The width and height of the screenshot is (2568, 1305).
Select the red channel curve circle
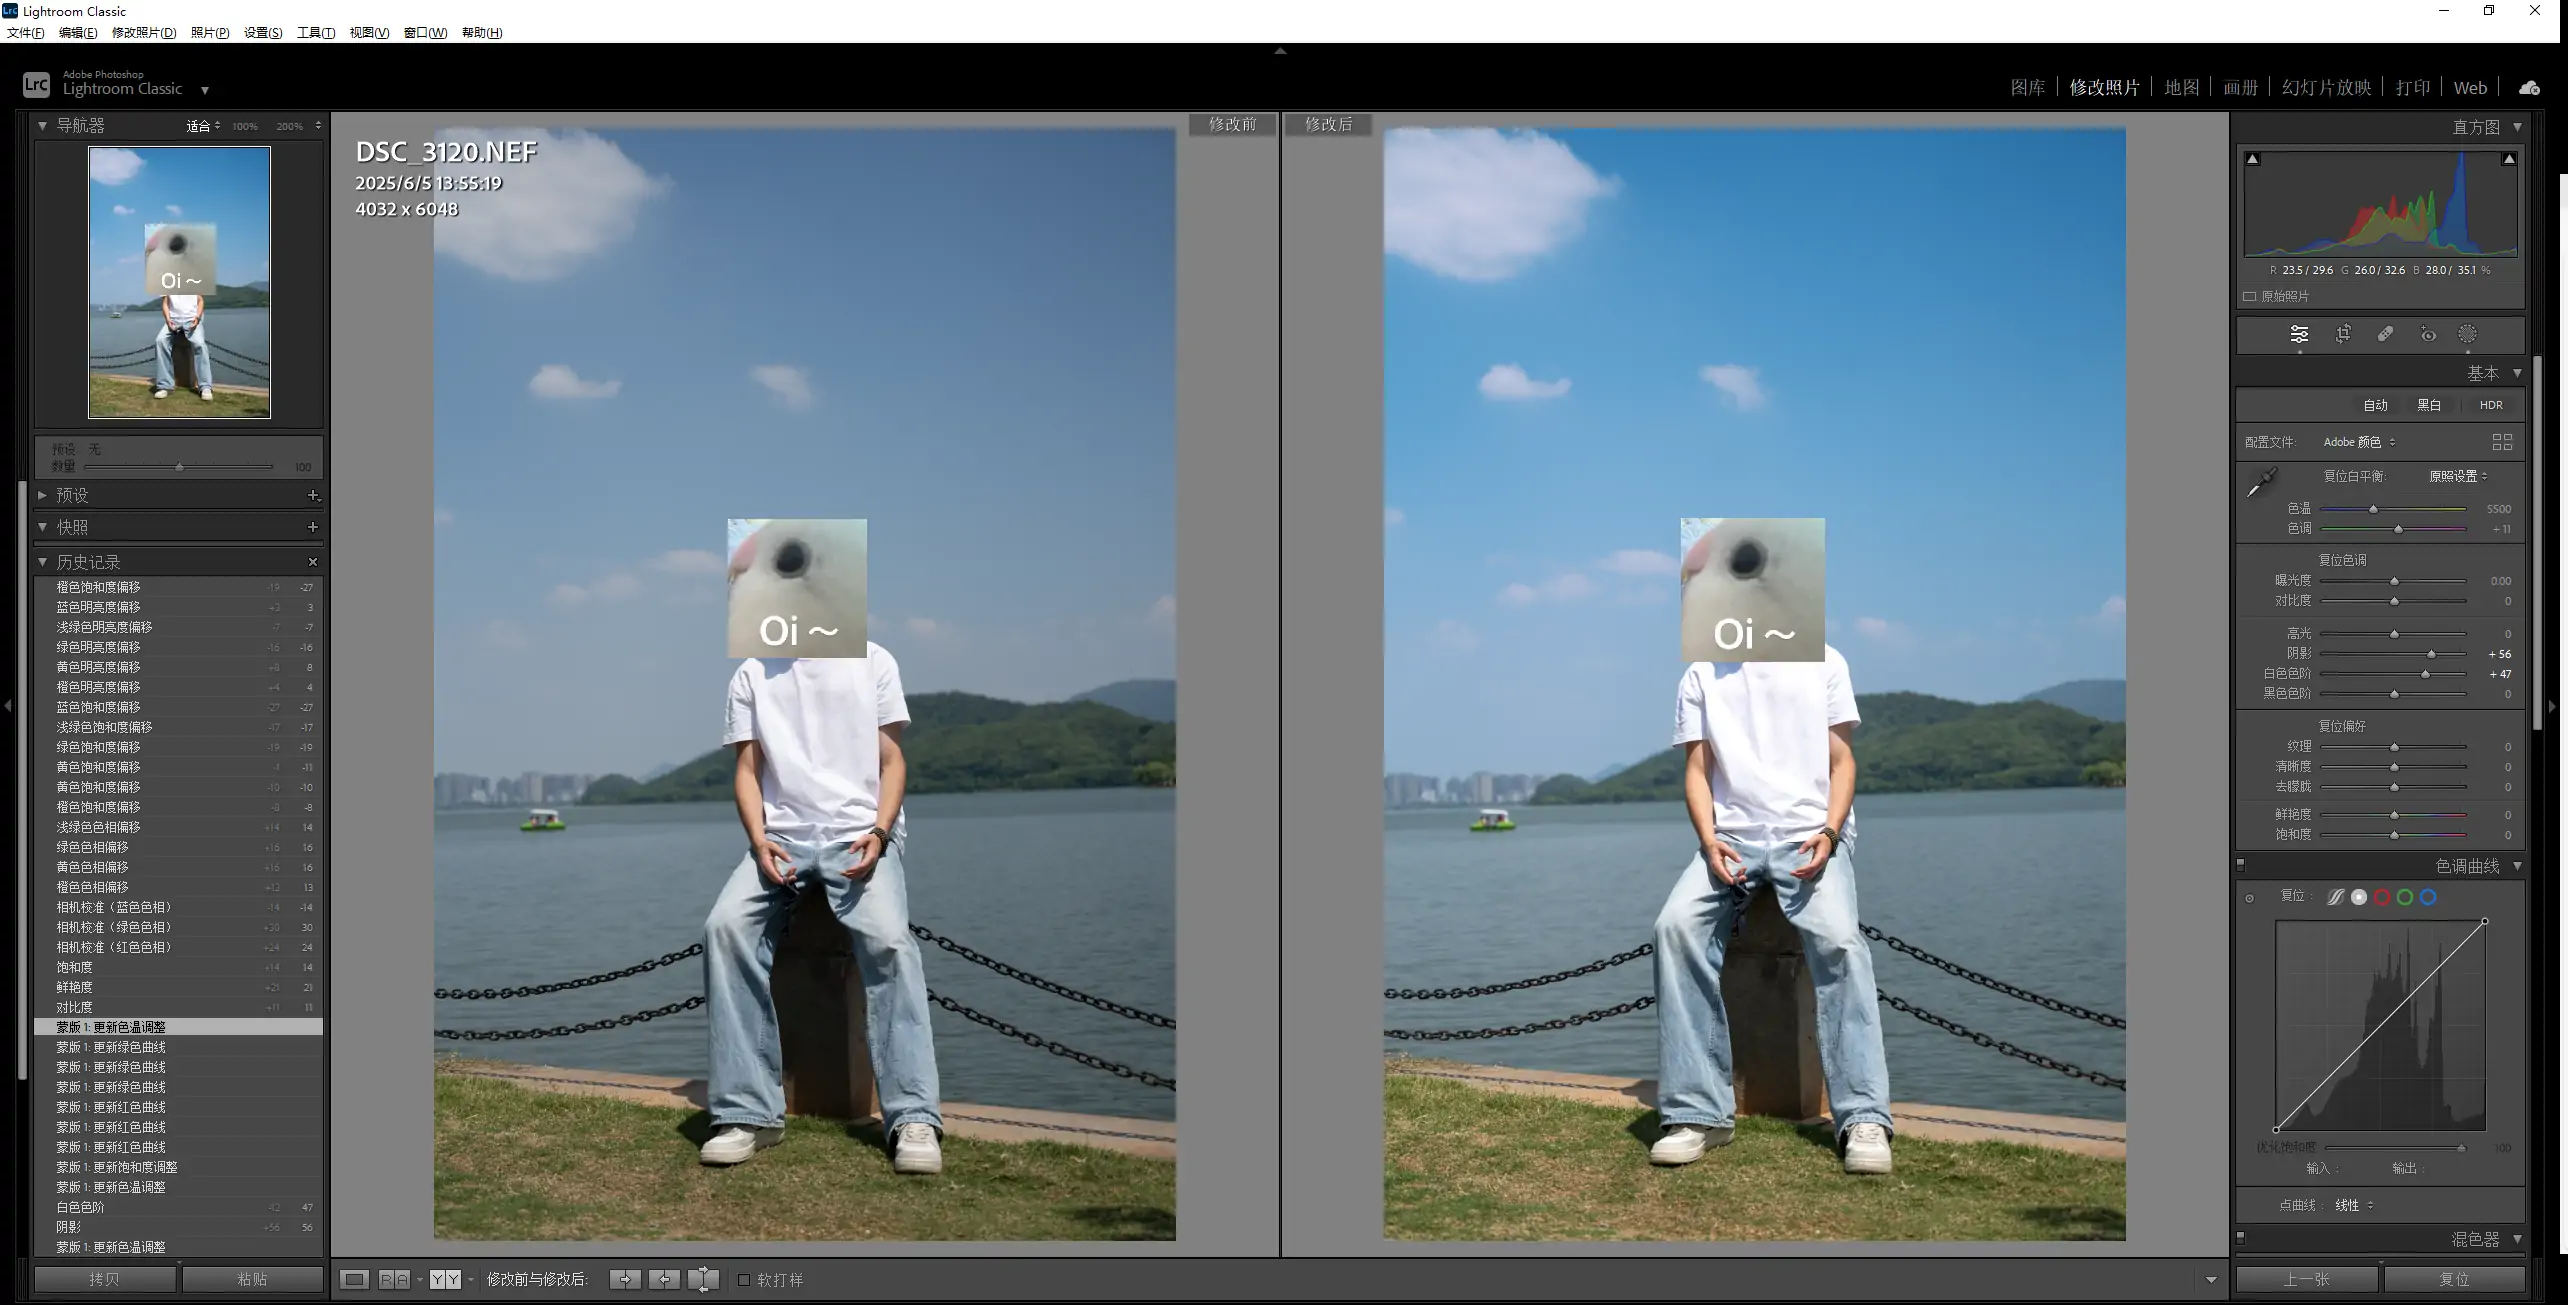(2382, 897)
